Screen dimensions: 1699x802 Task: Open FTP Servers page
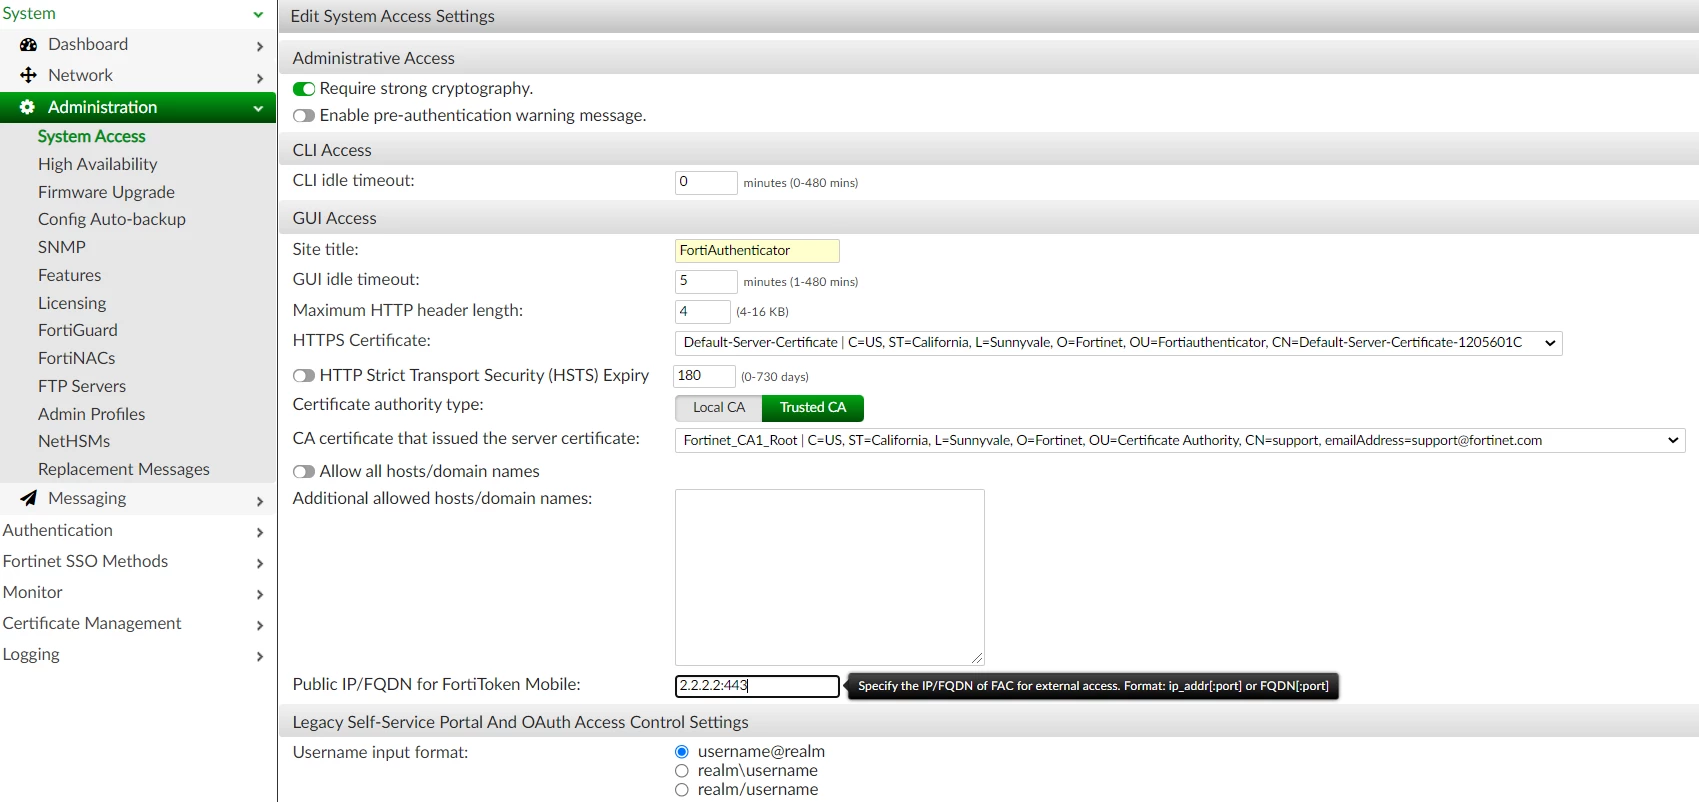point(82,386)
